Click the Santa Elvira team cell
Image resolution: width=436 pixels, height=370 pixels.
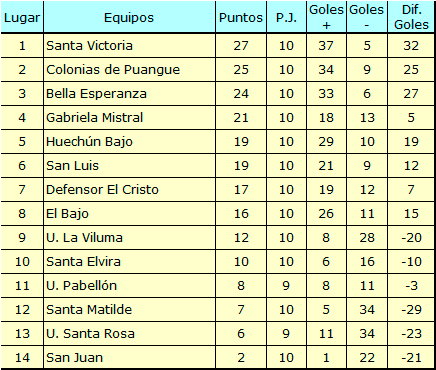click(129, 262)
